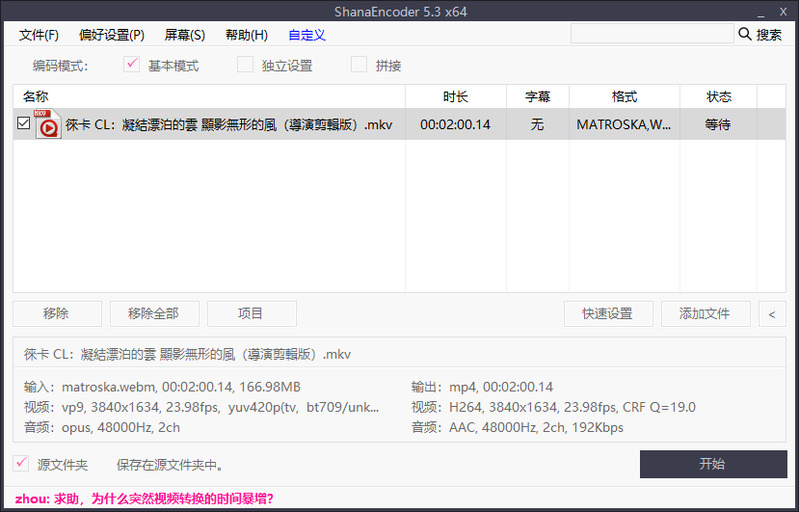
Task: Enable the 拼接 checkbox
Action: [x=359, y=66]
